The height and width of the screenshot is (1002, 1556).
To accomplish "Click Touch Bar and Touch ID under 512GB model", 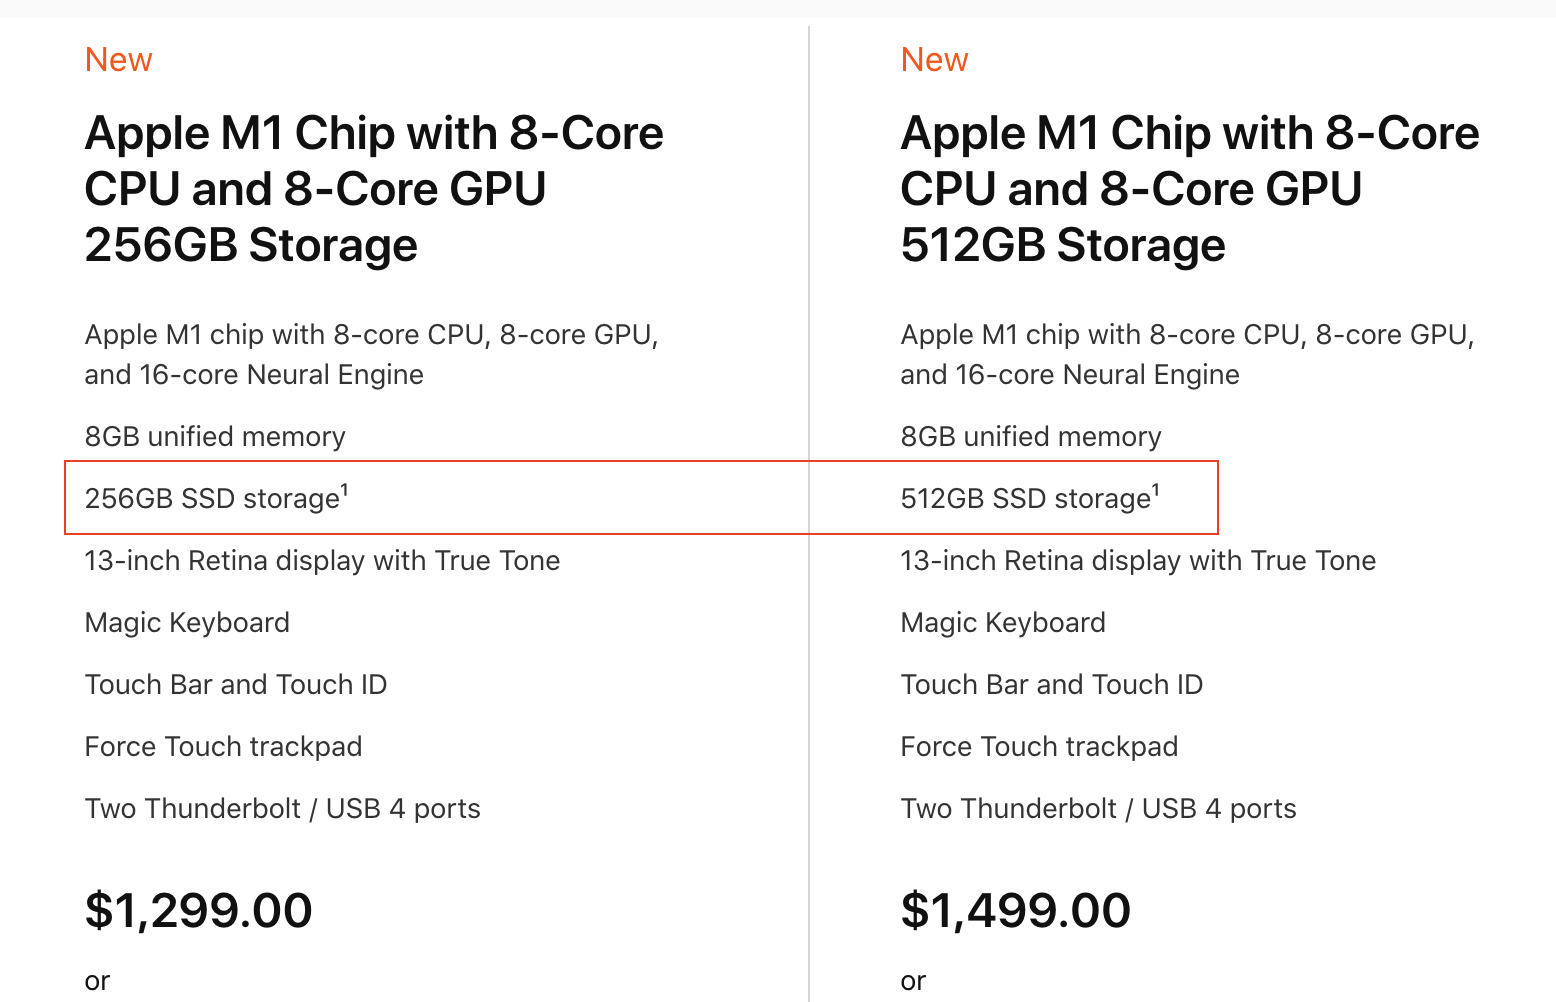I will pos(1051,685).
